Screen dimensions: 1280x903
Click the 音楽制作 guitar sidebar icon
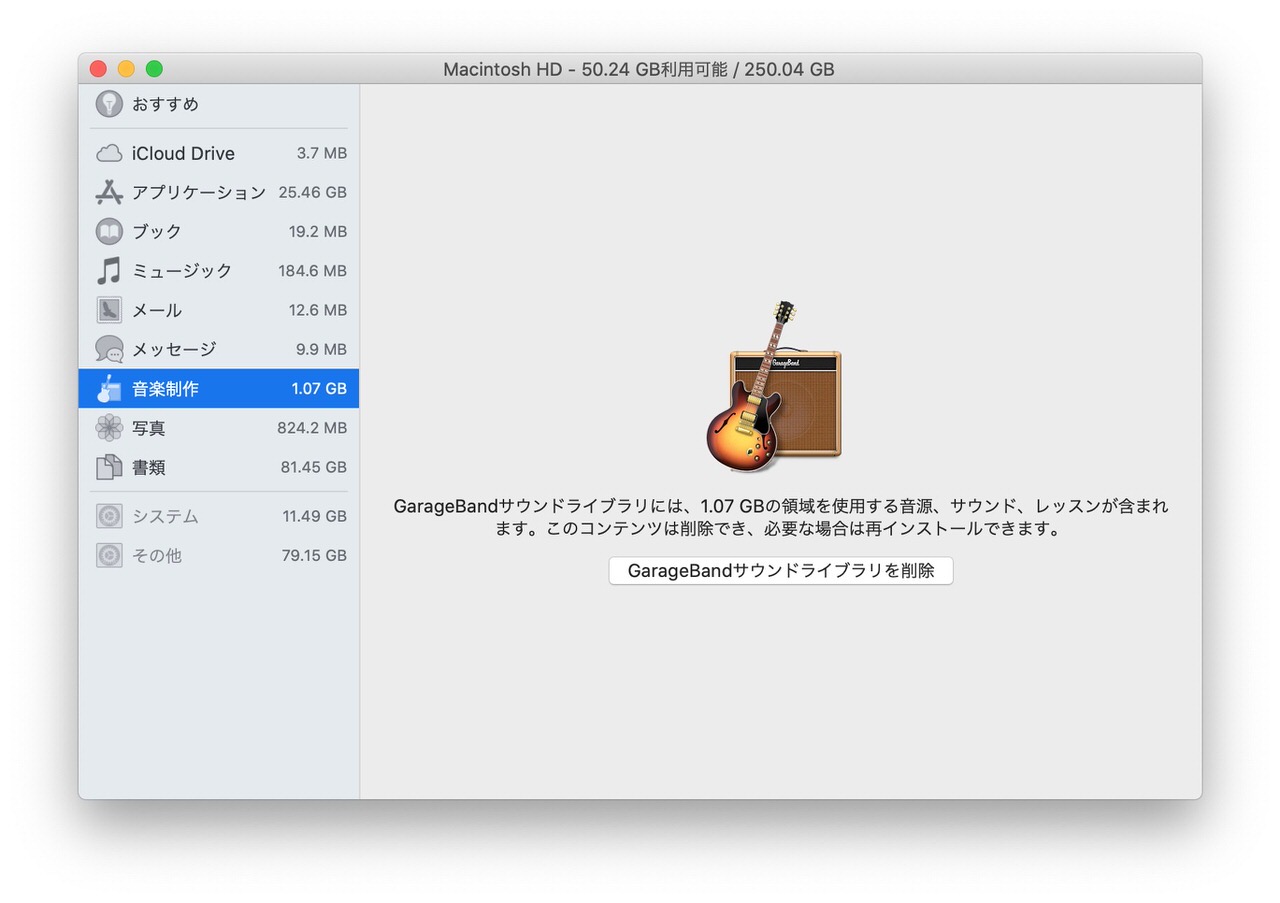click(x=109, y=388)
